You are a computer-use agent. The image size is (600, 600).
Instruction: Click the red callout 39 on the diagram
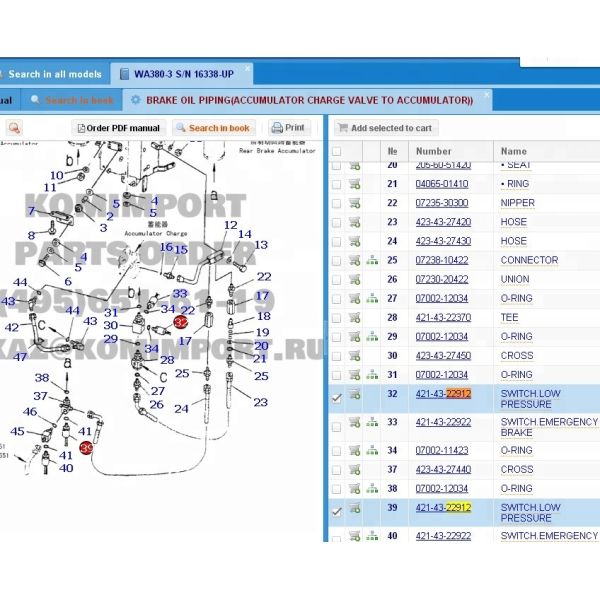coord(87,448)
